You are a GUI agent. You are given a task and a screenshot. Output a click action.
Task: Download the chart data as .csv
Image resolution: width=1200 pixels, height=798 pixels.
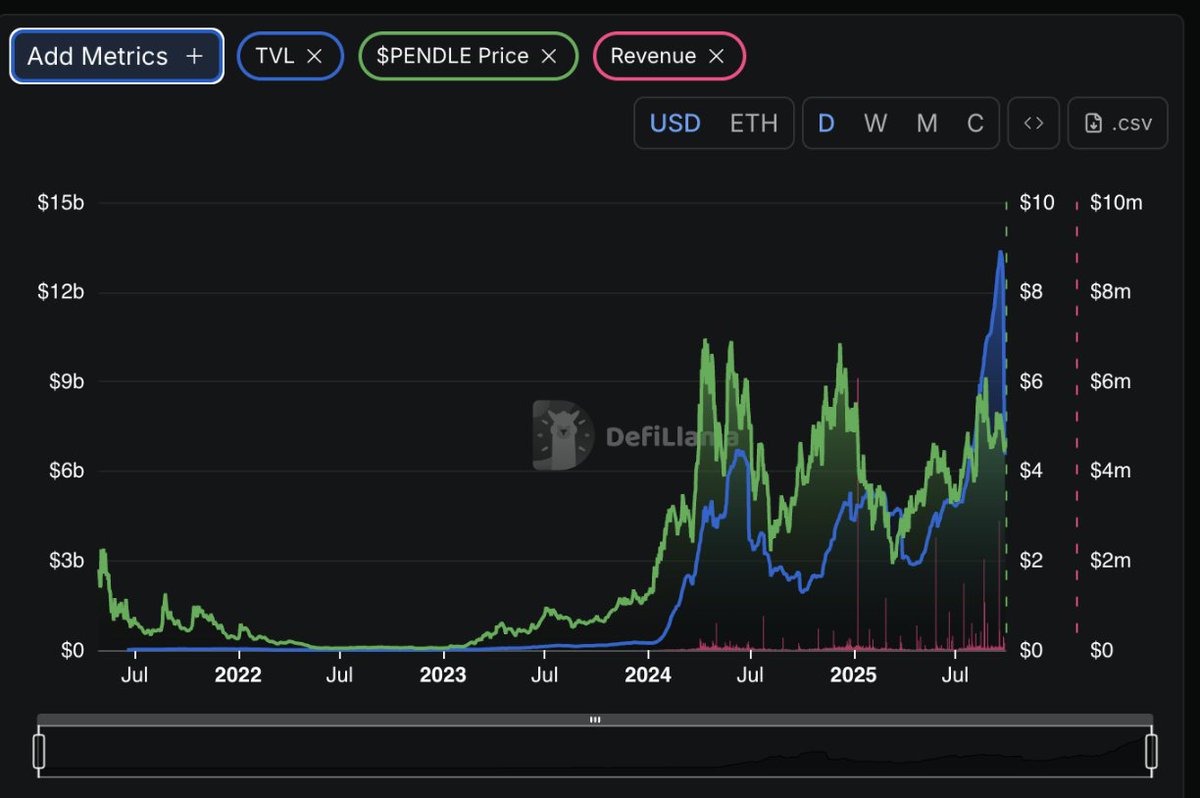coord(1118,123)
